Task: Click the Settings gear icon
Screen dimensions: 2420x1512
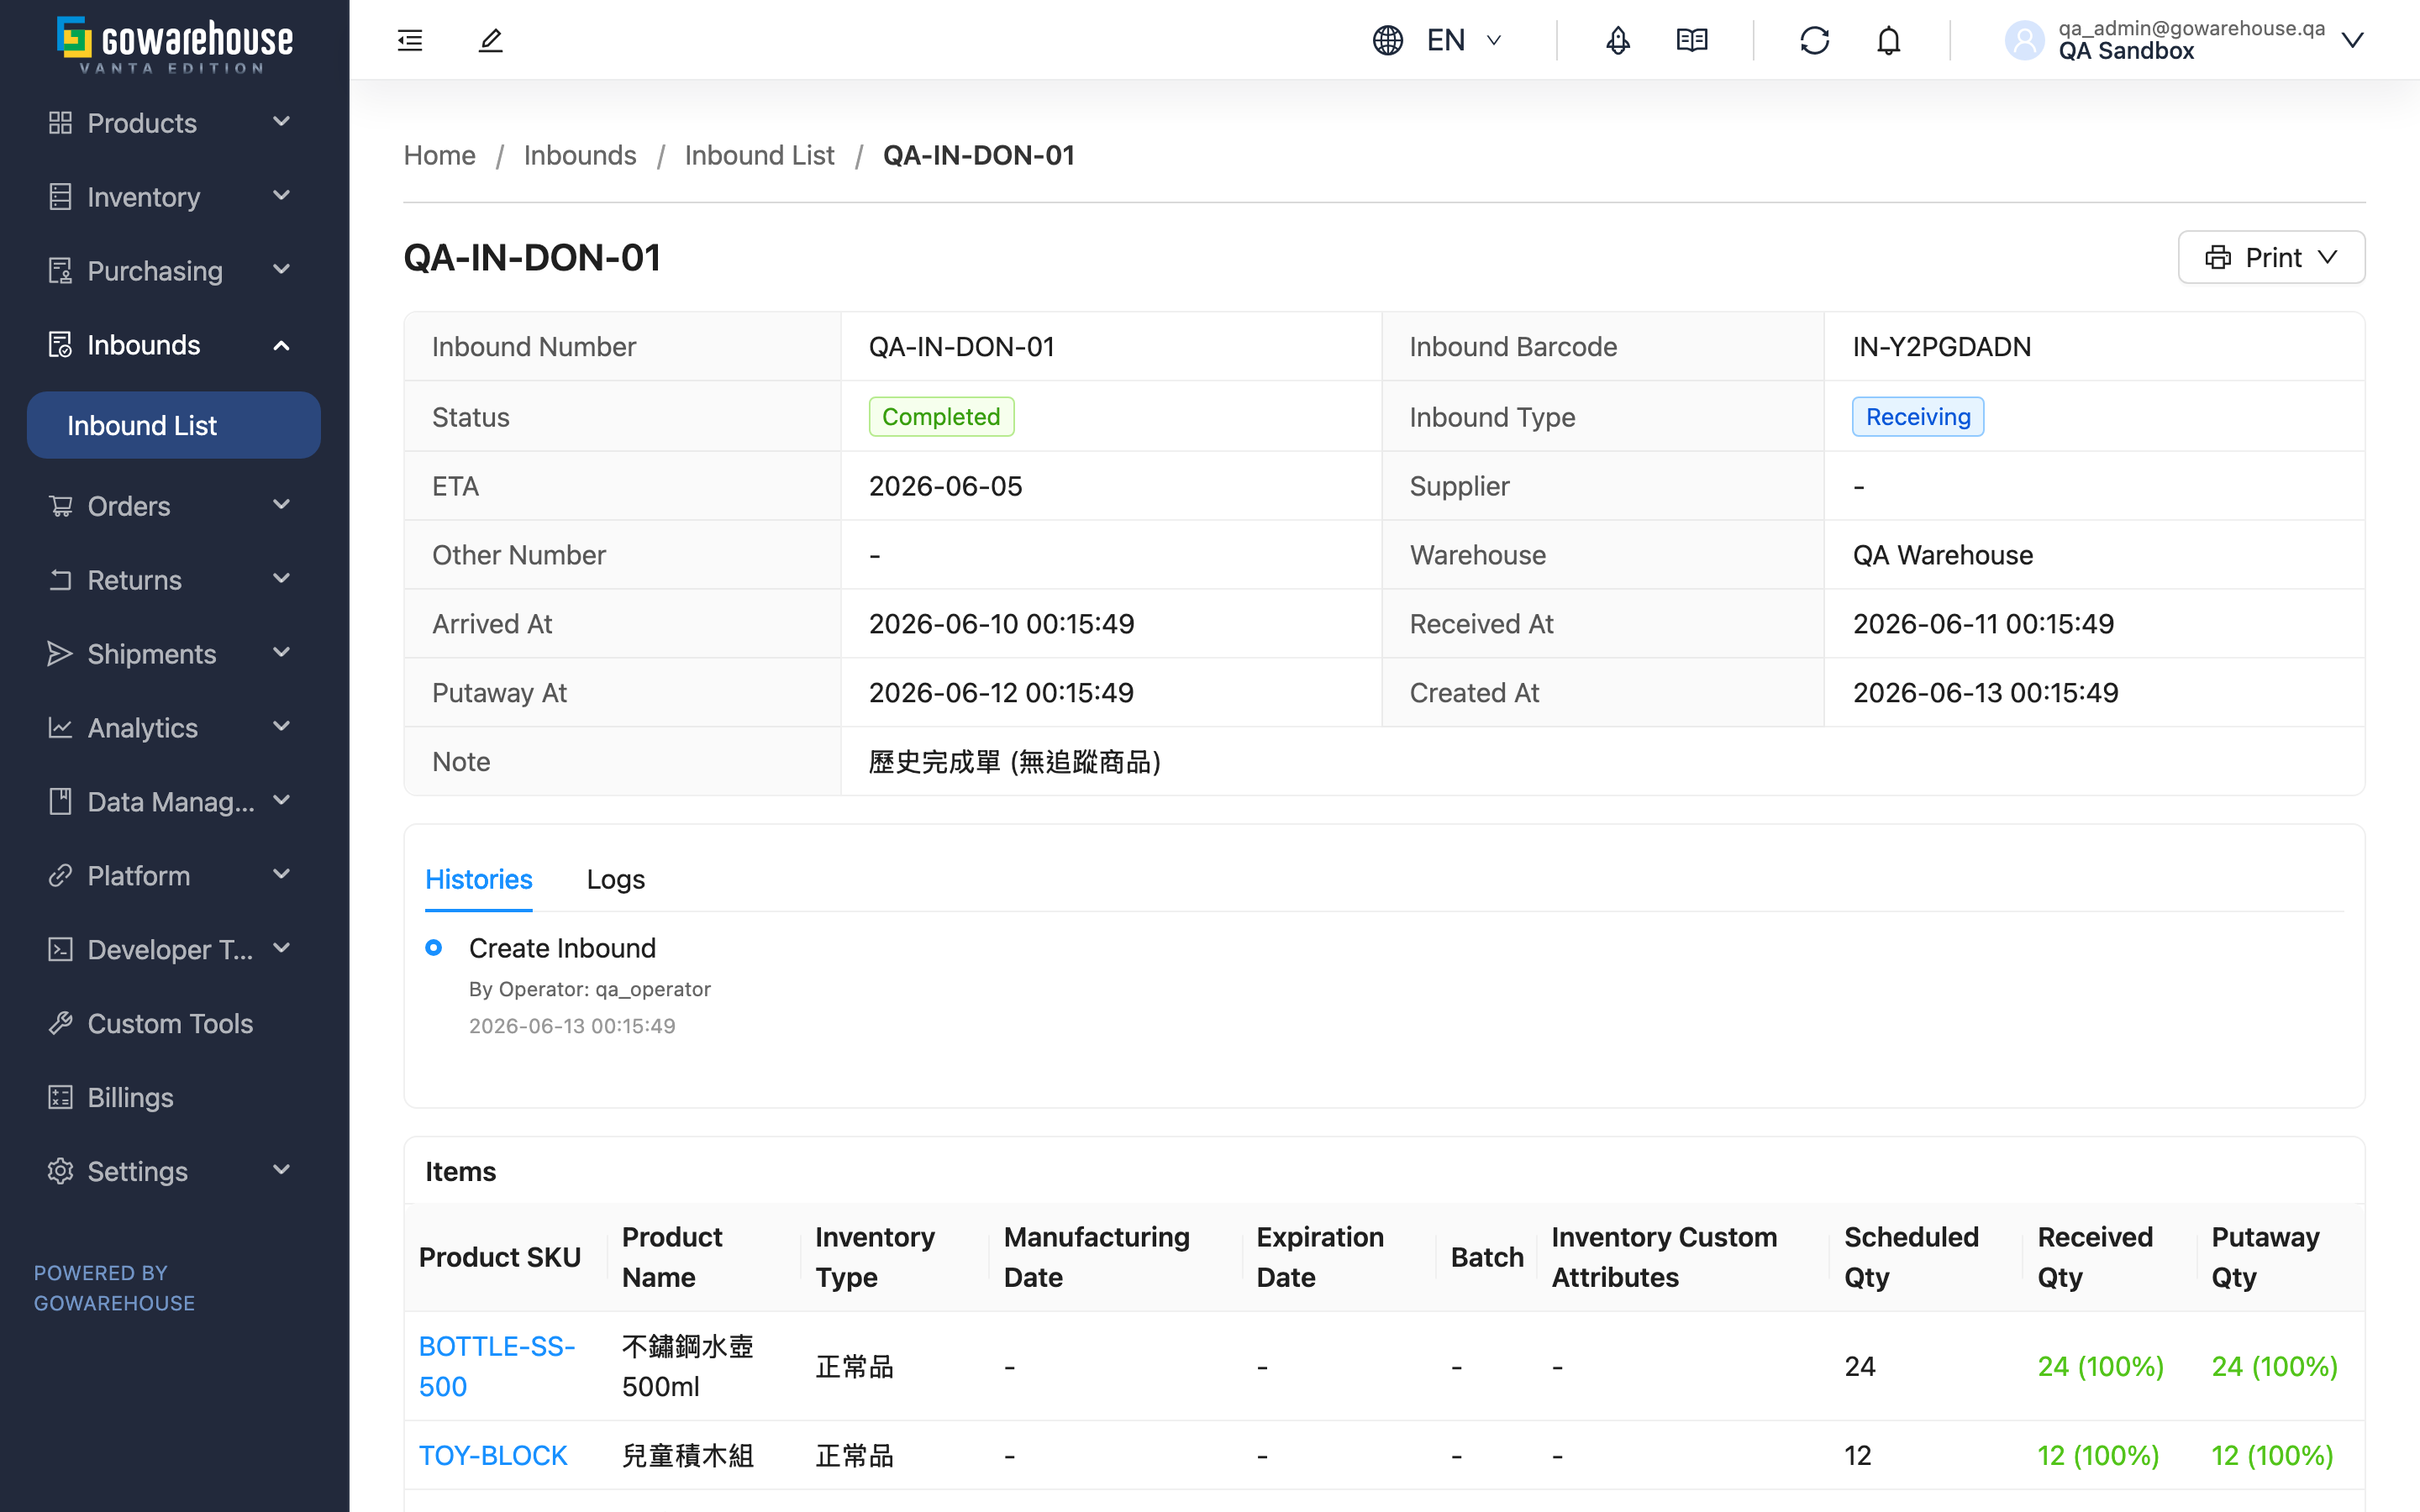Action: [60, 1171]
